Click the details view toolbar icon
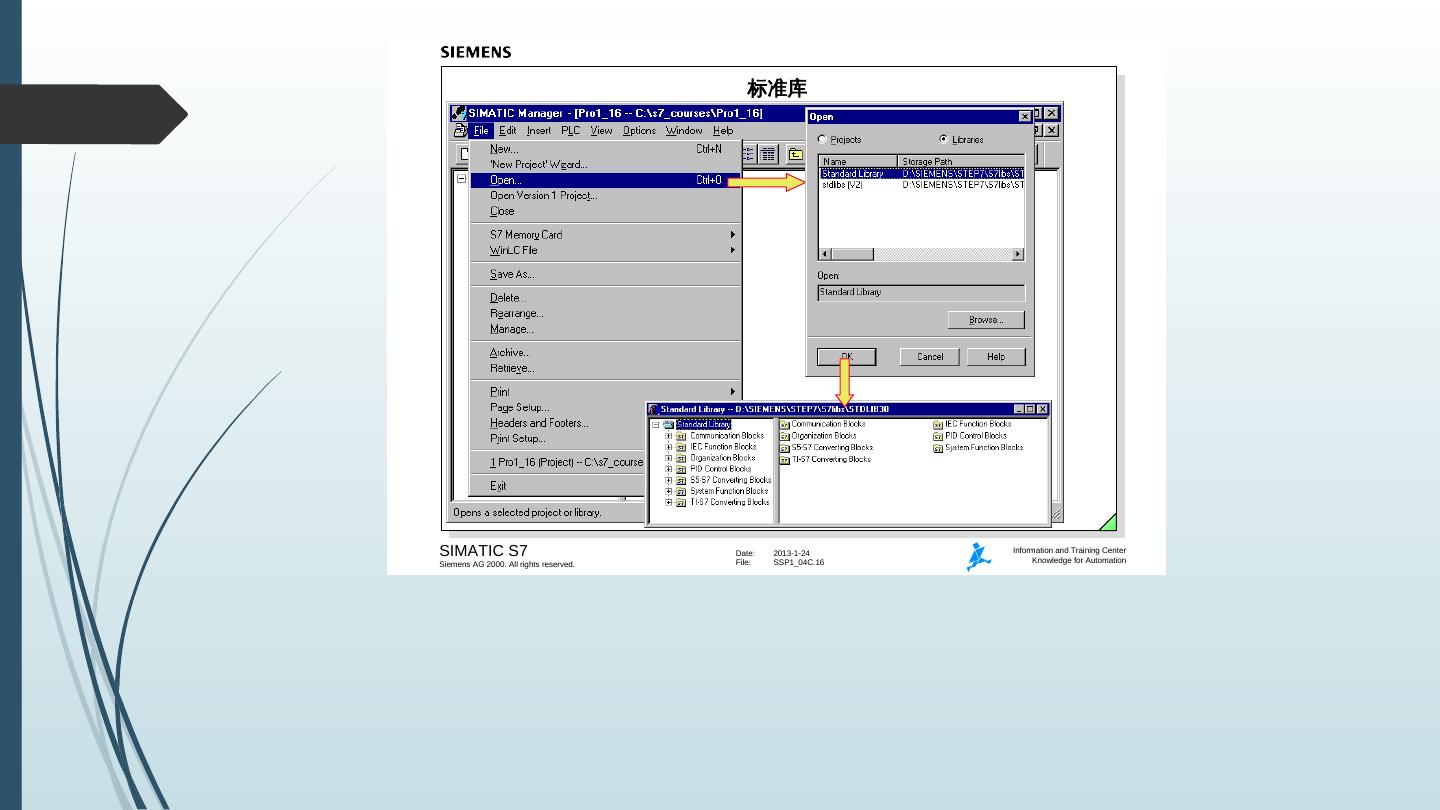The height and width of the screenshot is (810, 1440). click(x=768, y=154)
